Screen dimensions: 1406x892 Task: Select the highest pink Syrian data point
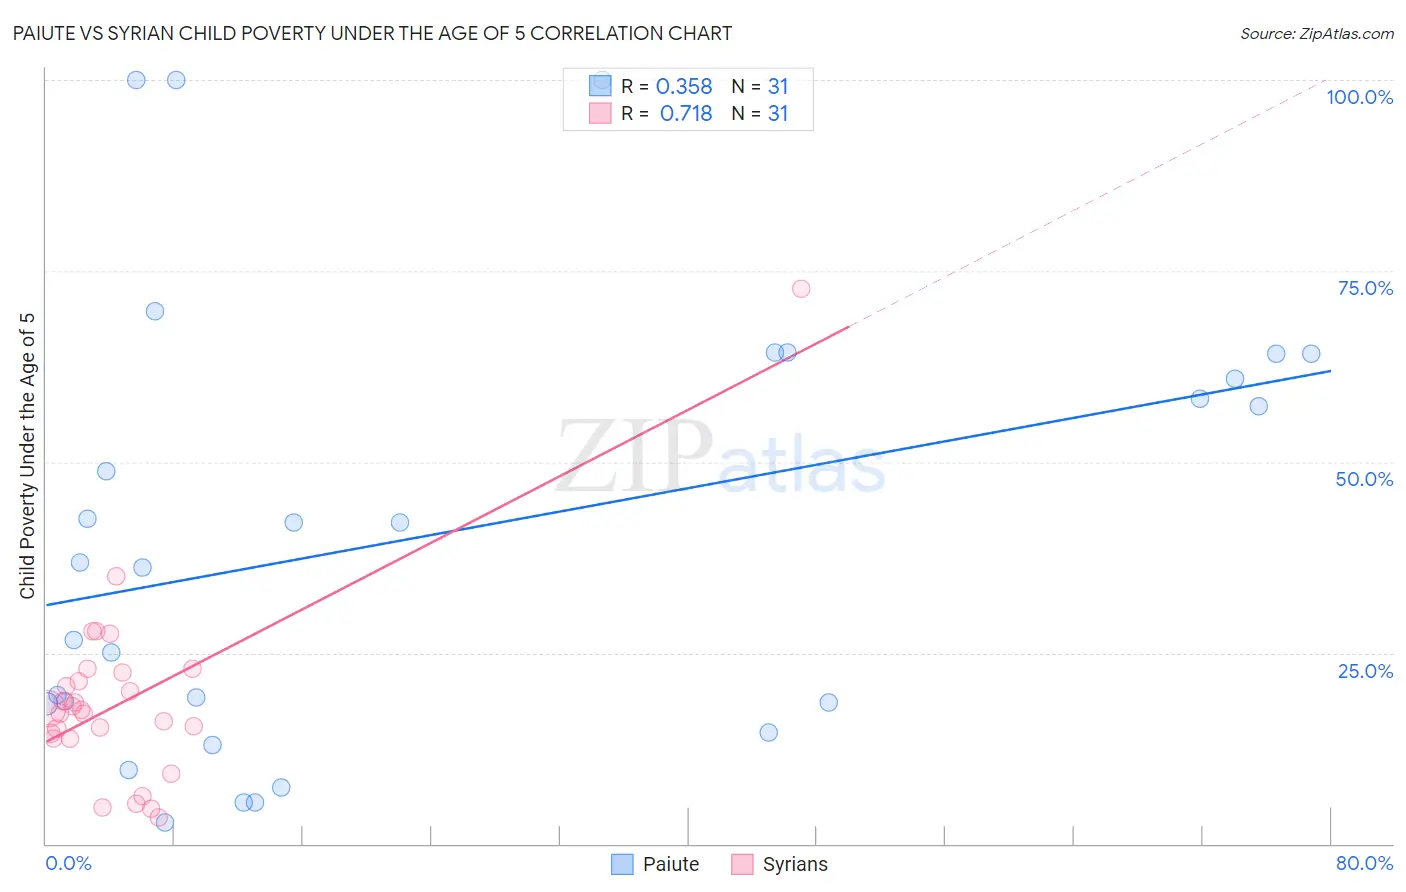pyautogui.click(x=801, y=289)
